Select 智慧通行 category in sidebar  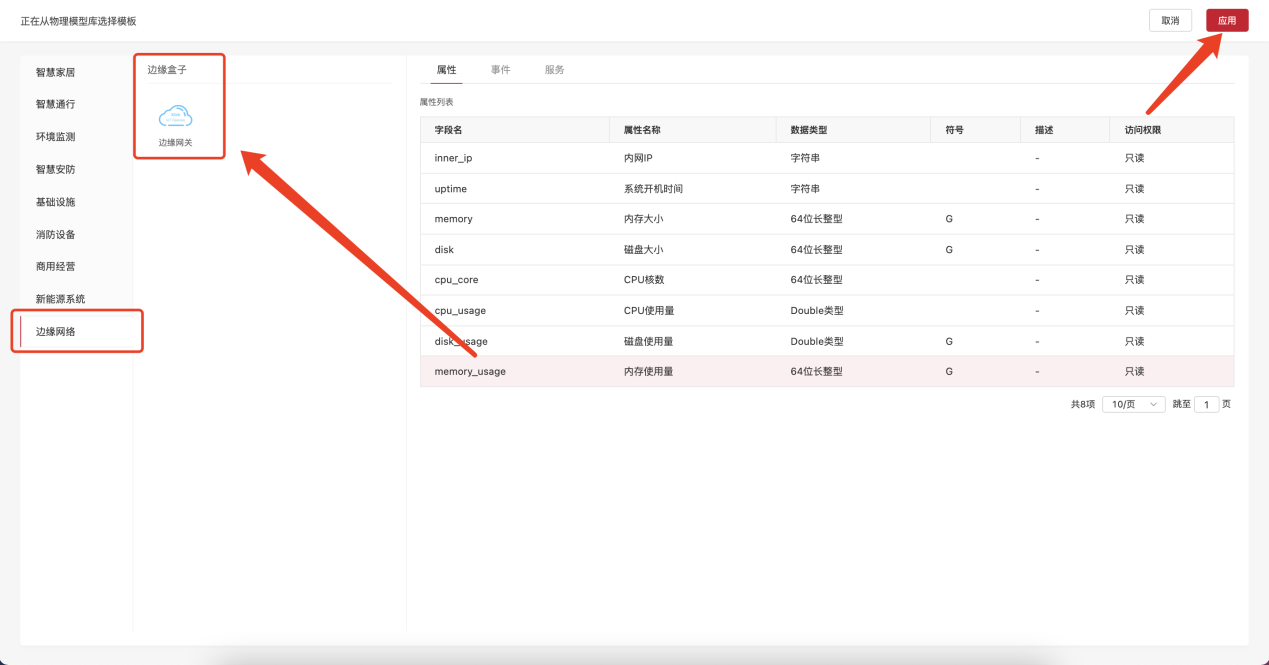coord(56,104)
